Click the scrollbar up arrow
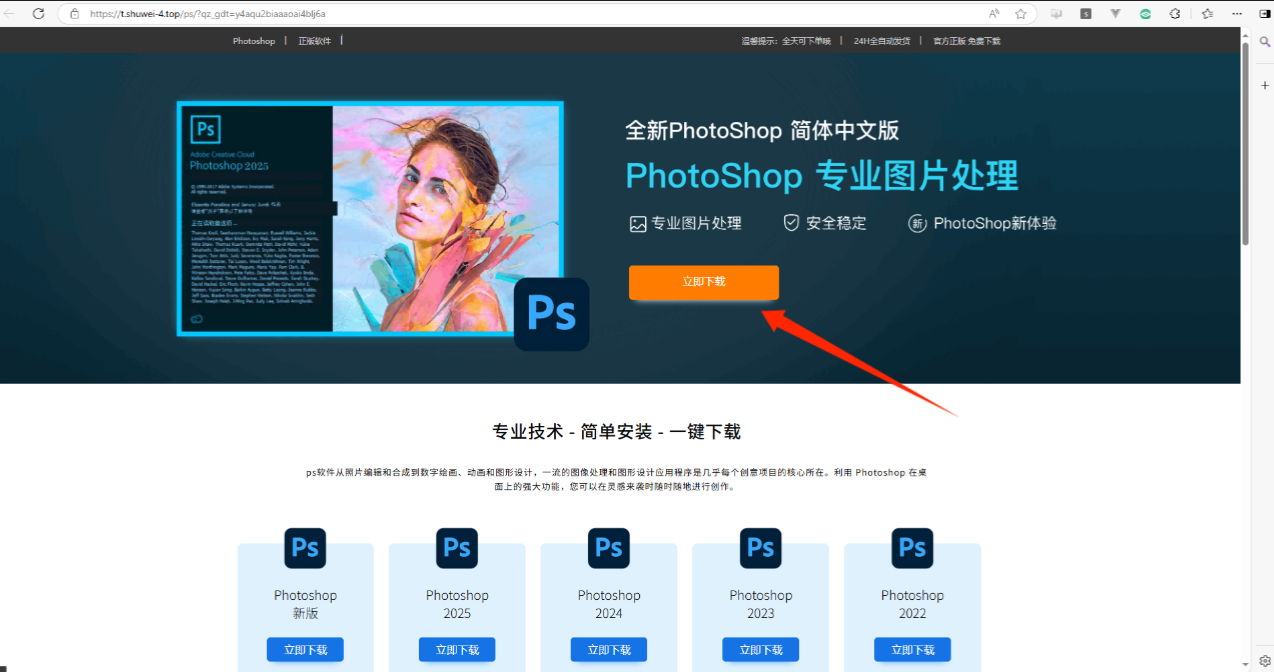This screenshot has height=672, width=1274. [x=1246, y=35]
